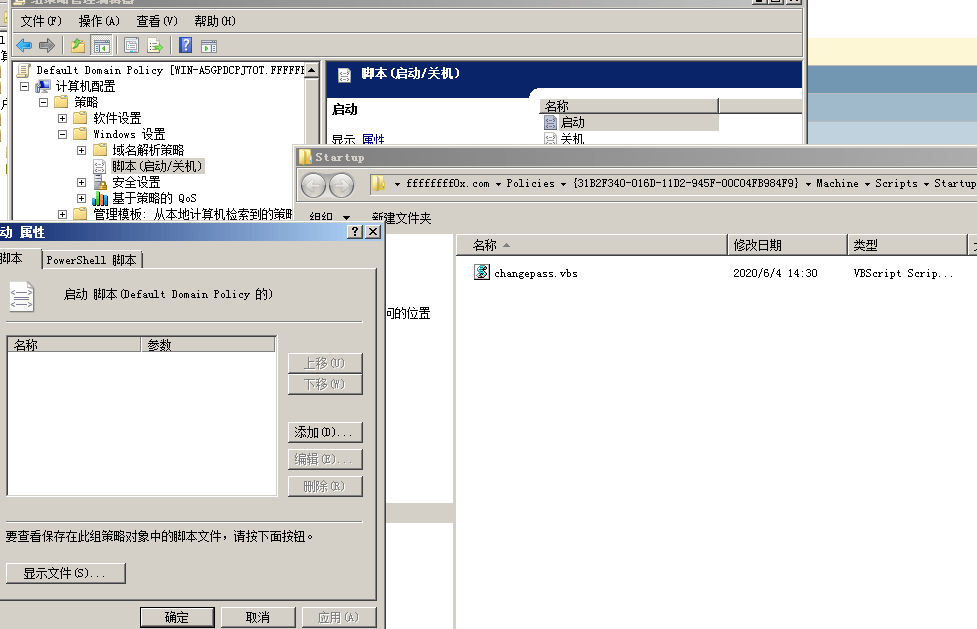Open the 组织 dropdown in Explorer toolbar

pos(330,218)
